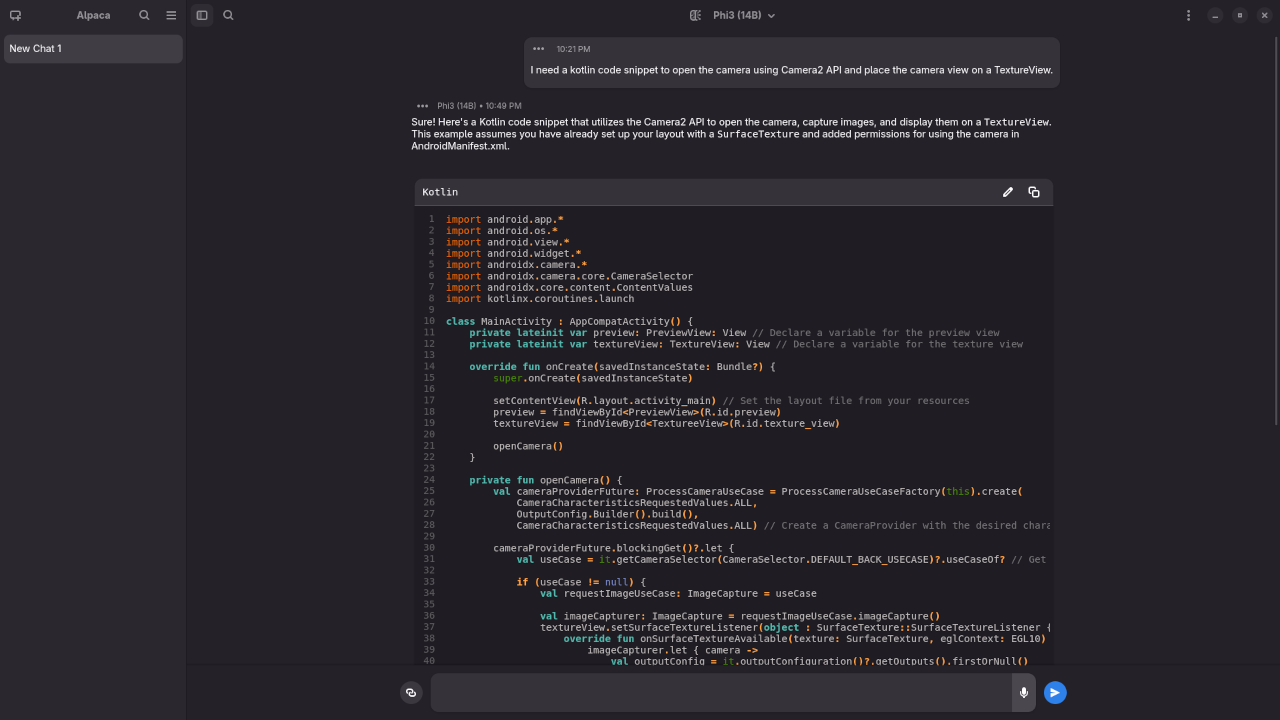Viewport: 1280px width, 720px height.
Task: Click code line 'class MainActivity : AppCompatActivity()'
Action: point(569,321)
